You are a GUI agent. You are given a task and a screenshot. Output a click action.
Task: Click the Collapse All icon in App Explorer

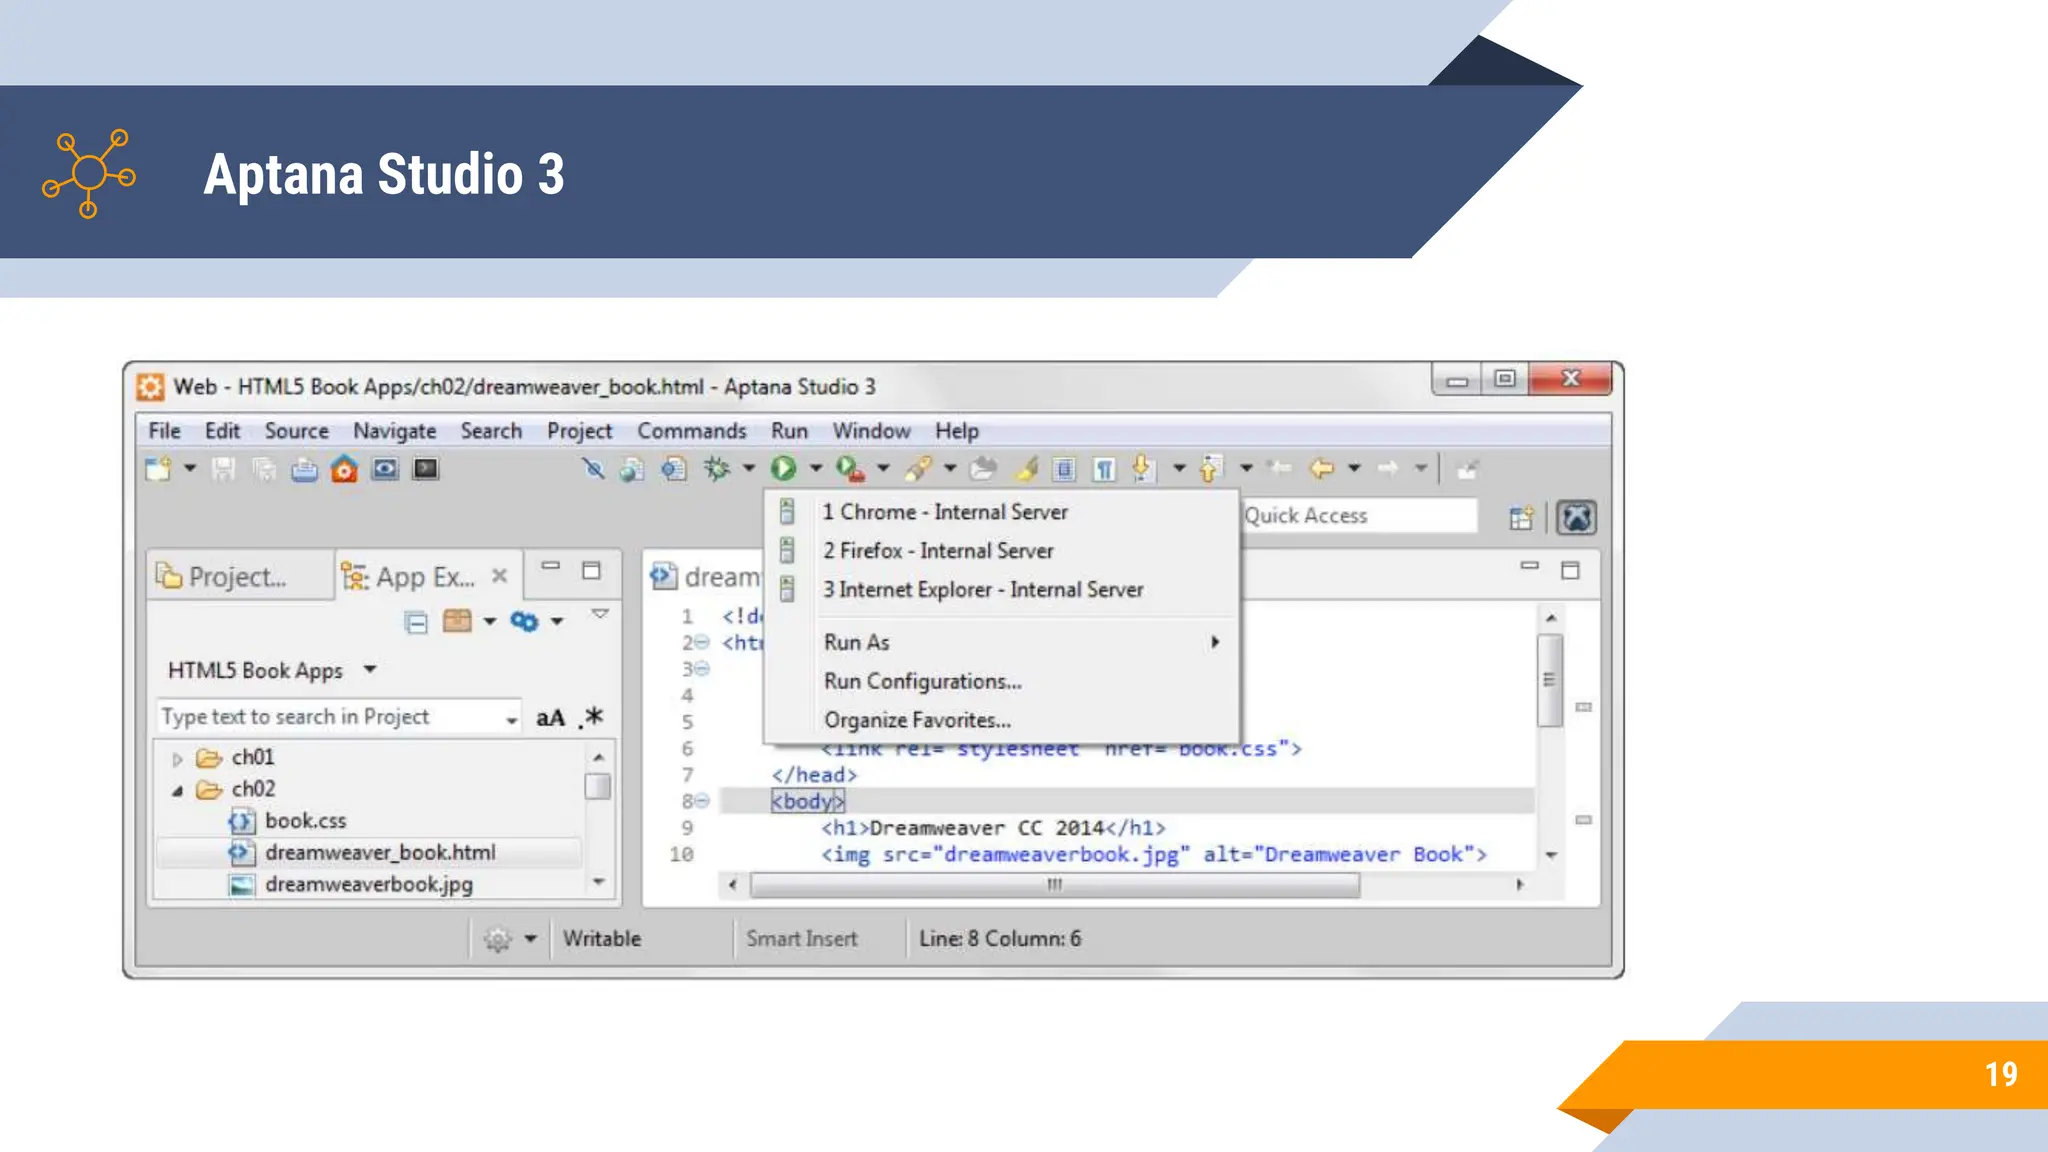point(416,622)
